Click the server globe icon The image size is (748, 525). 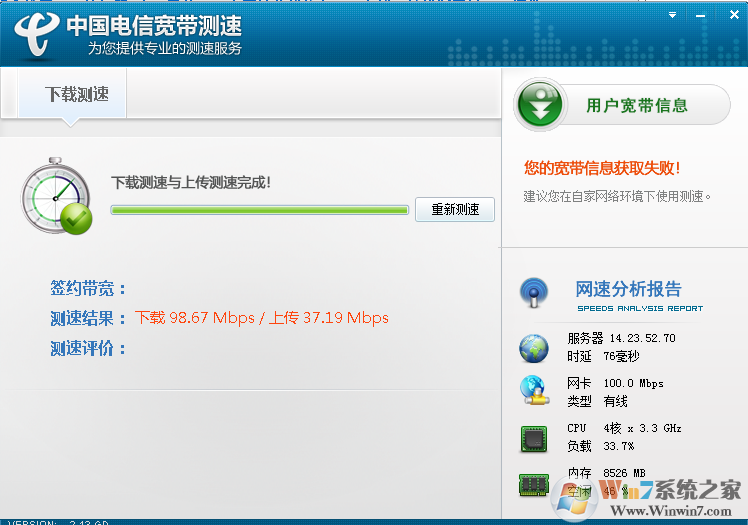(534, 348)
